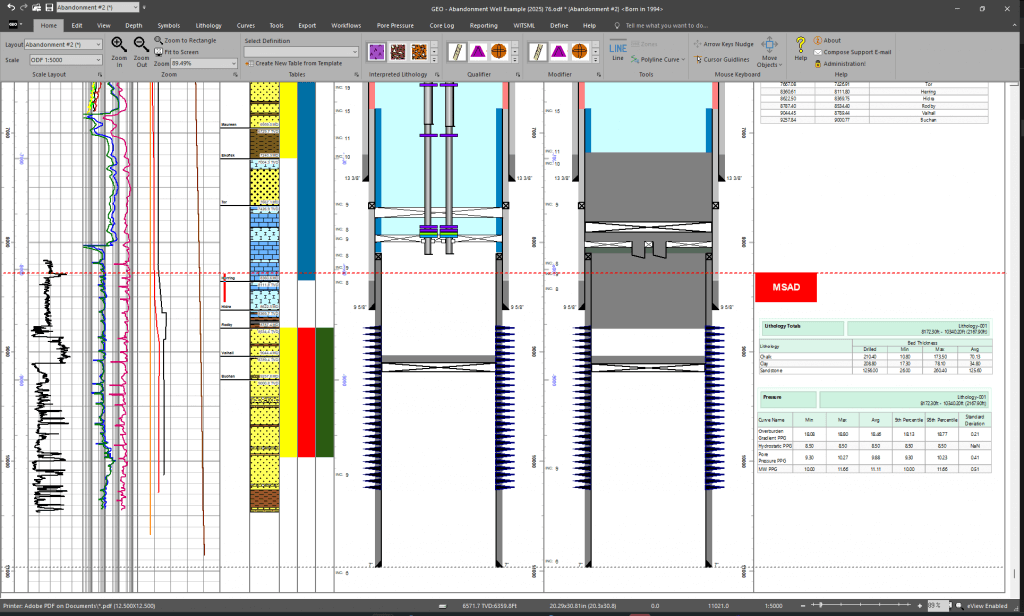Click the status bar zoom plus button
The width and height of the screenshot is (1024, 616).
coord(920,606)
